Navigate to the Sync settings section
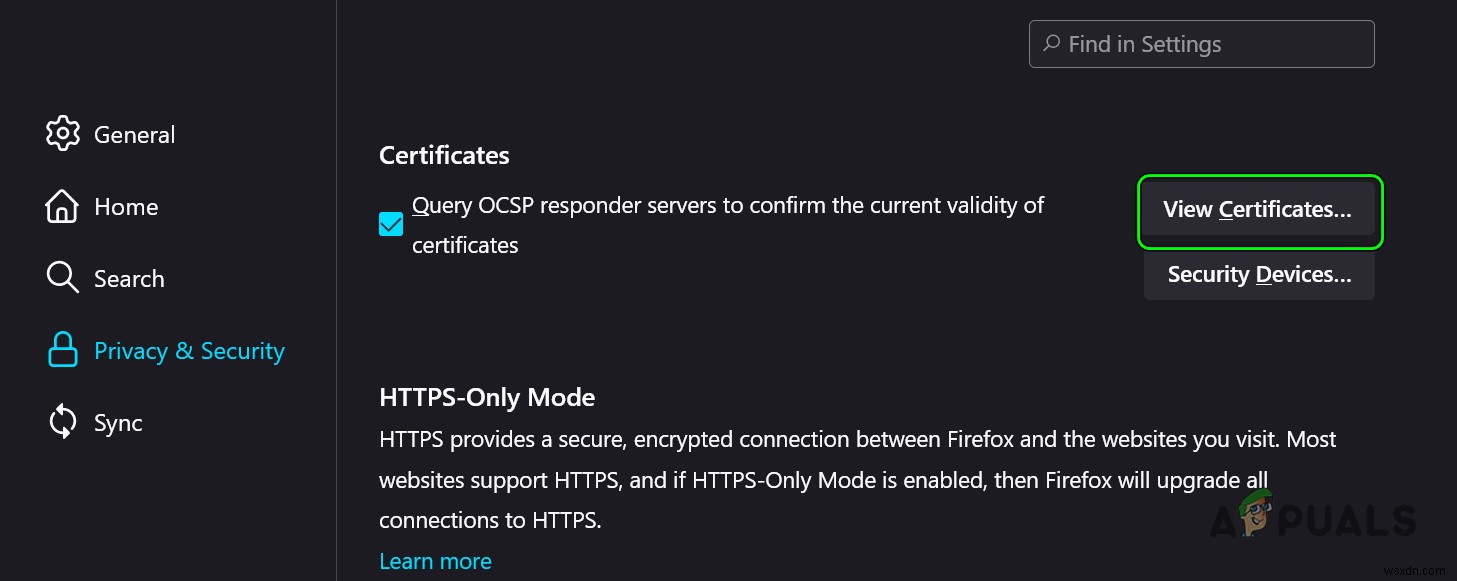Viewport: 1457px width, 581px height. coord(117,422)
